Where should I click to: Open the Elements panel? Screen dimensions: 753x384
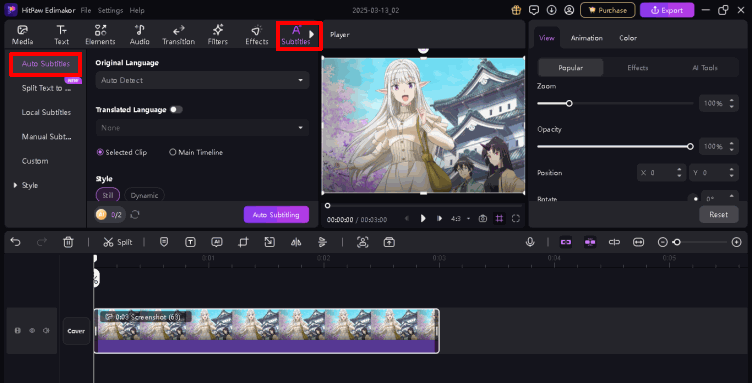coord(100,35)
